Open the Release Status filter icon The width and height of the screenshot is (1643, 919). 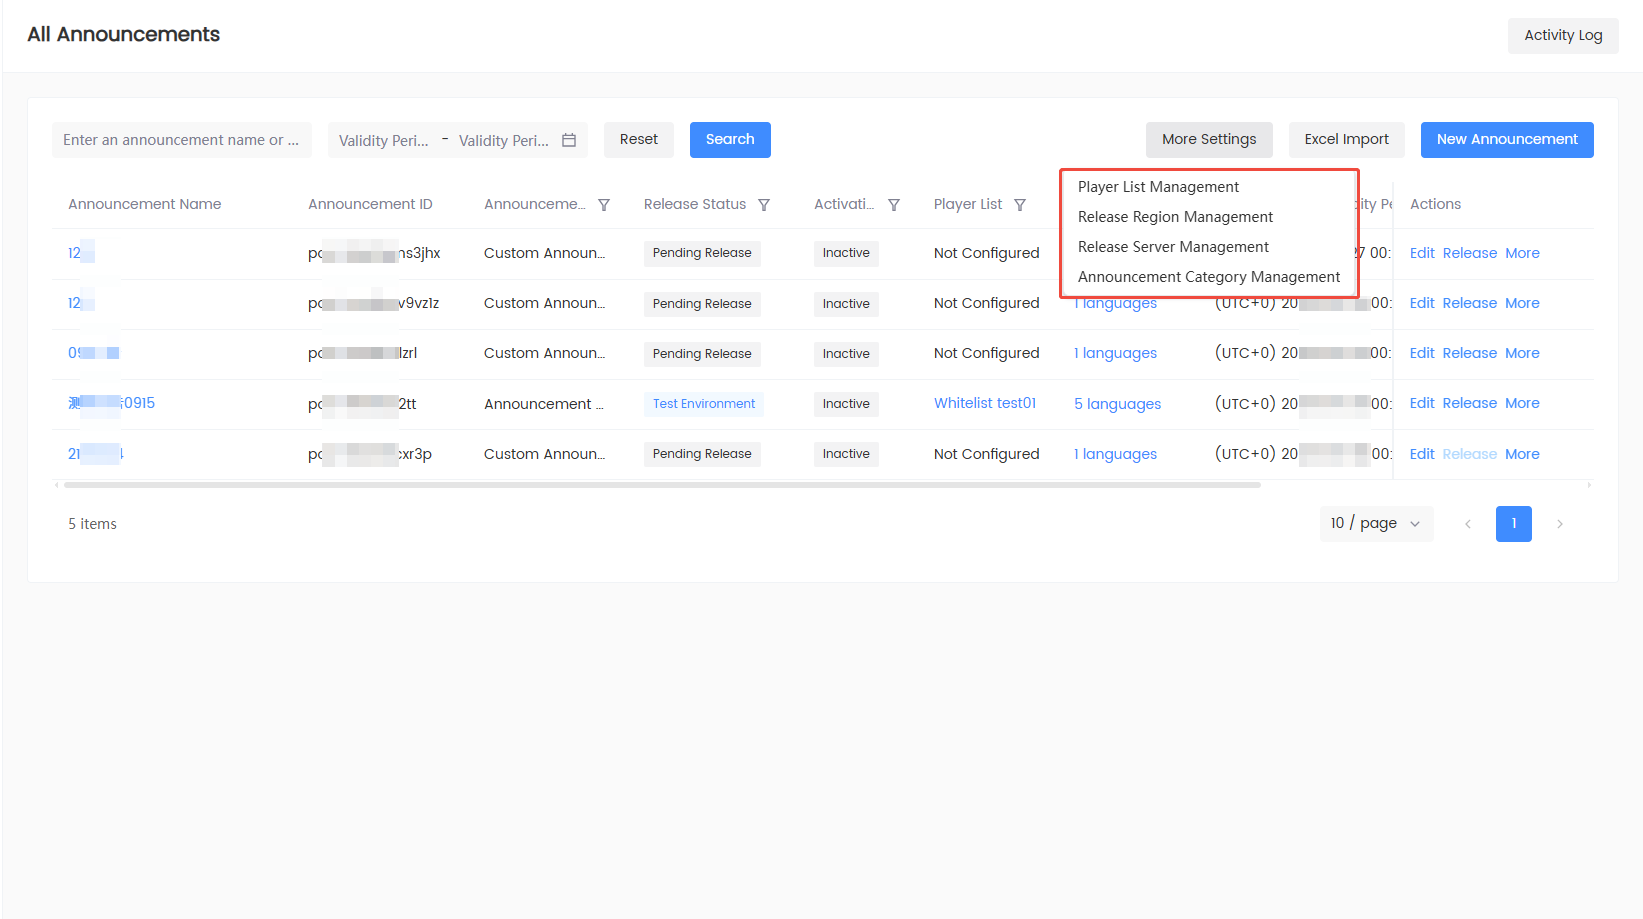pos(764,205)
